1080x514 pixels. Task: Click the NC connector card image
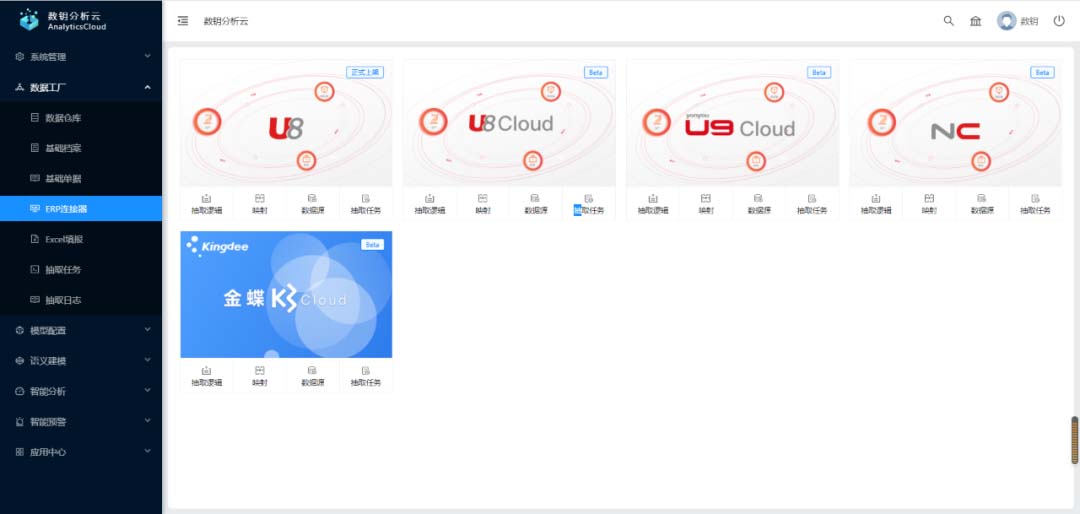click(x=956, y=123)
